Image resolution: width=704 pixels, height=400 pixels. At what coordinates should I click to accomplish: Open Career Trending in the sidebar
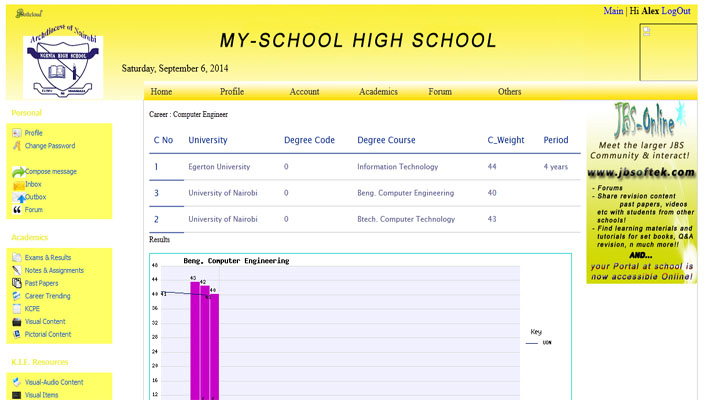pos(47,296)
